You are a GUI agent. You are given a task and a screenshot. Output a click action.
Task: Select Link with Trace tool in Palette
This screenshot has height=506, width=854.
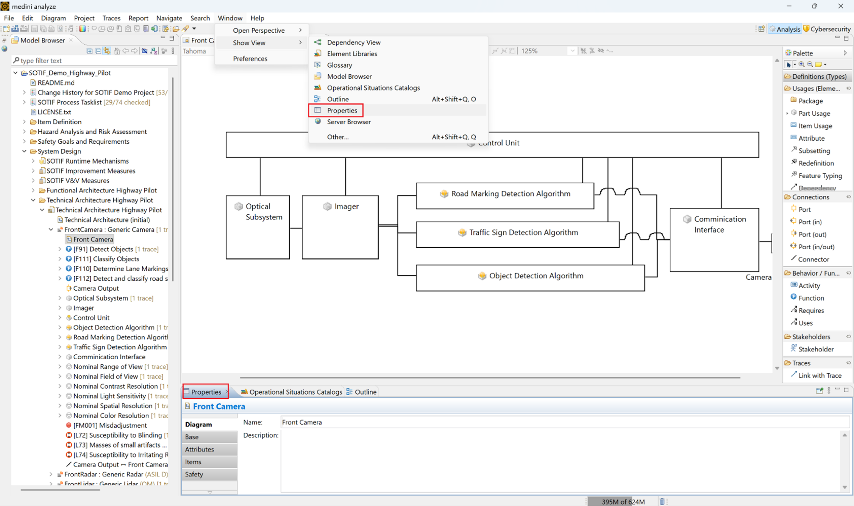click(815, 375)
